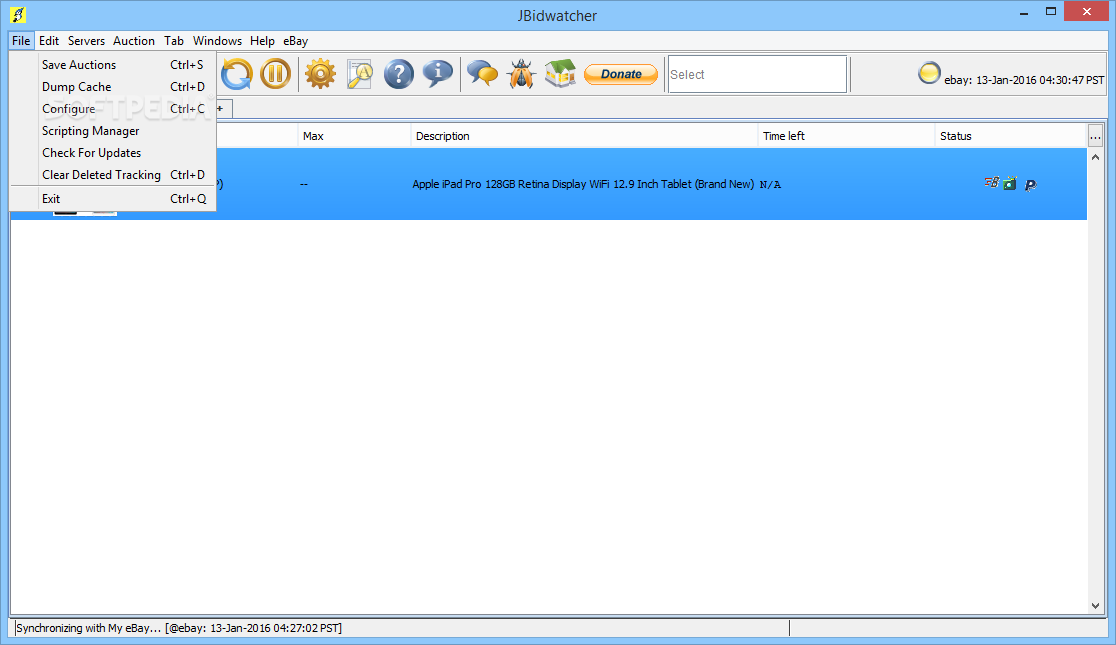This screenshot has width=1116, height=645.
Task: Choose Clear Deleted Tracking
Action: pos(113,175)
